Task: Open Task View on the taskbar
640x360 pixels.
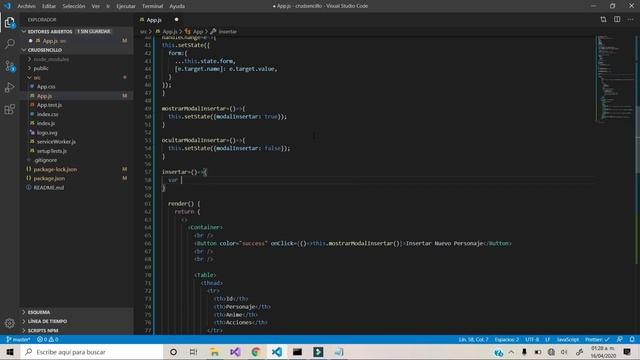Action: pyautogui.click(x=193, y=352)
